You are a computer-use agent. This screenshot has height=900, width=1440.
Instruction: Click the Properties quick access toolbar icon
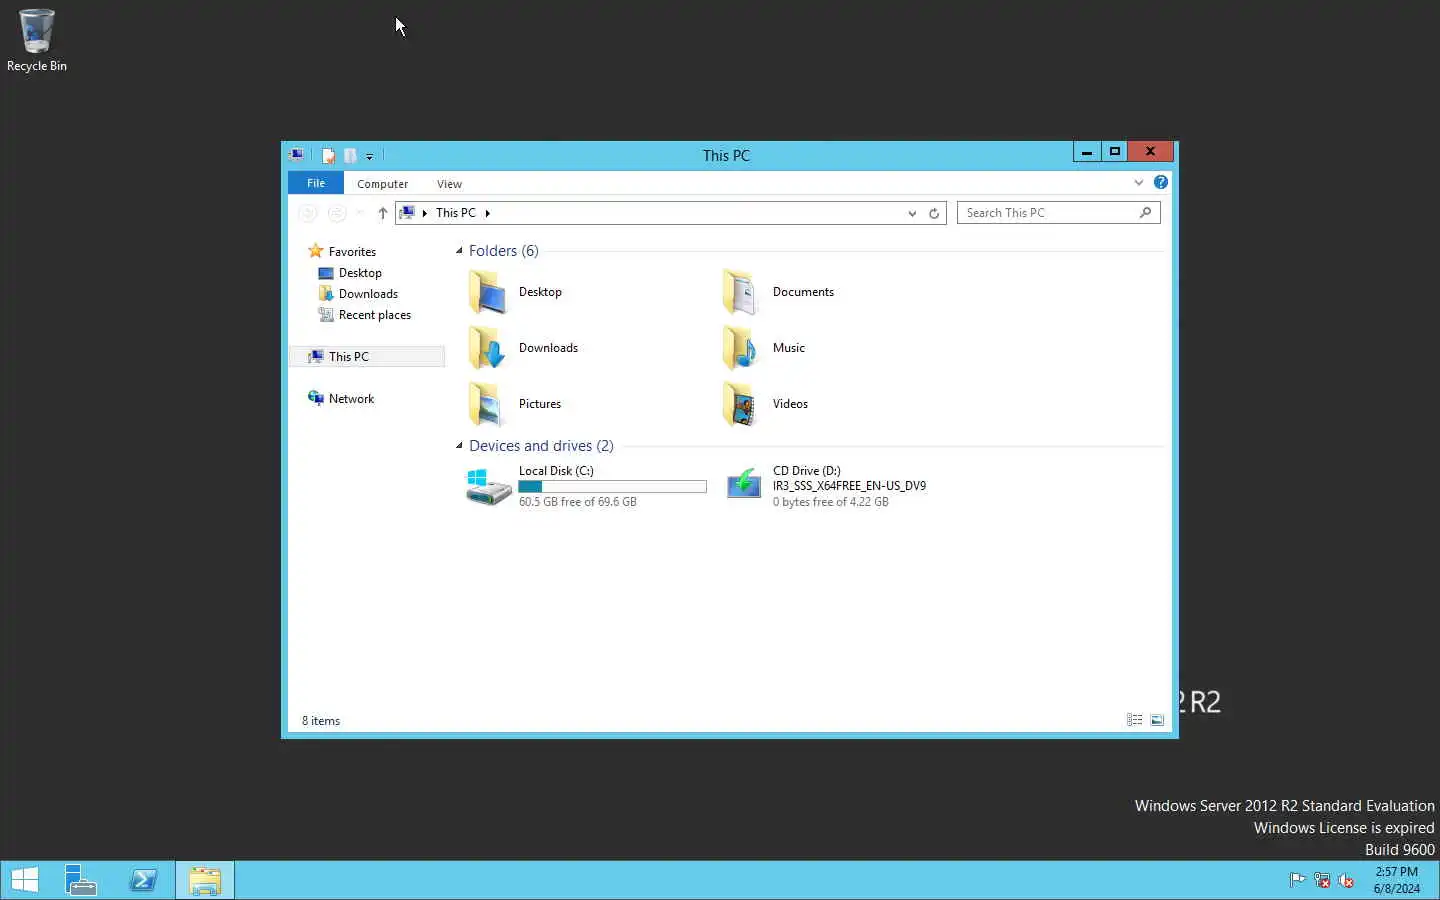pyautogui.click(x=328, y=155)
